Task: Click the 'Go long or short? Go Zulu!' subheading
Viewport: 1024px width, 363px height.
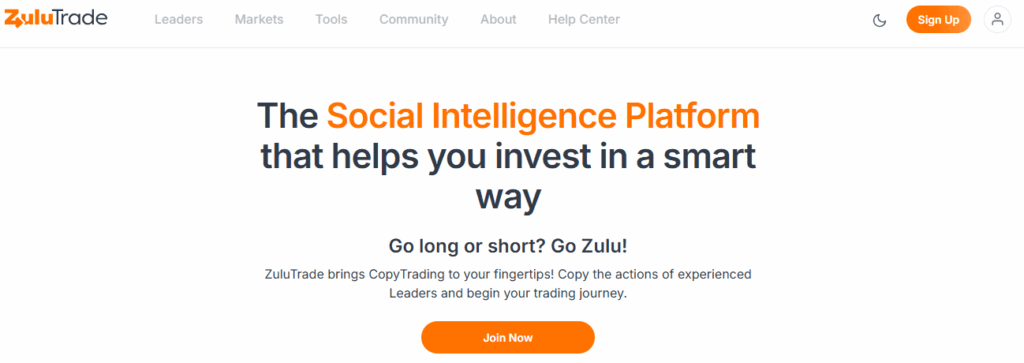Action: pos(508,246)
